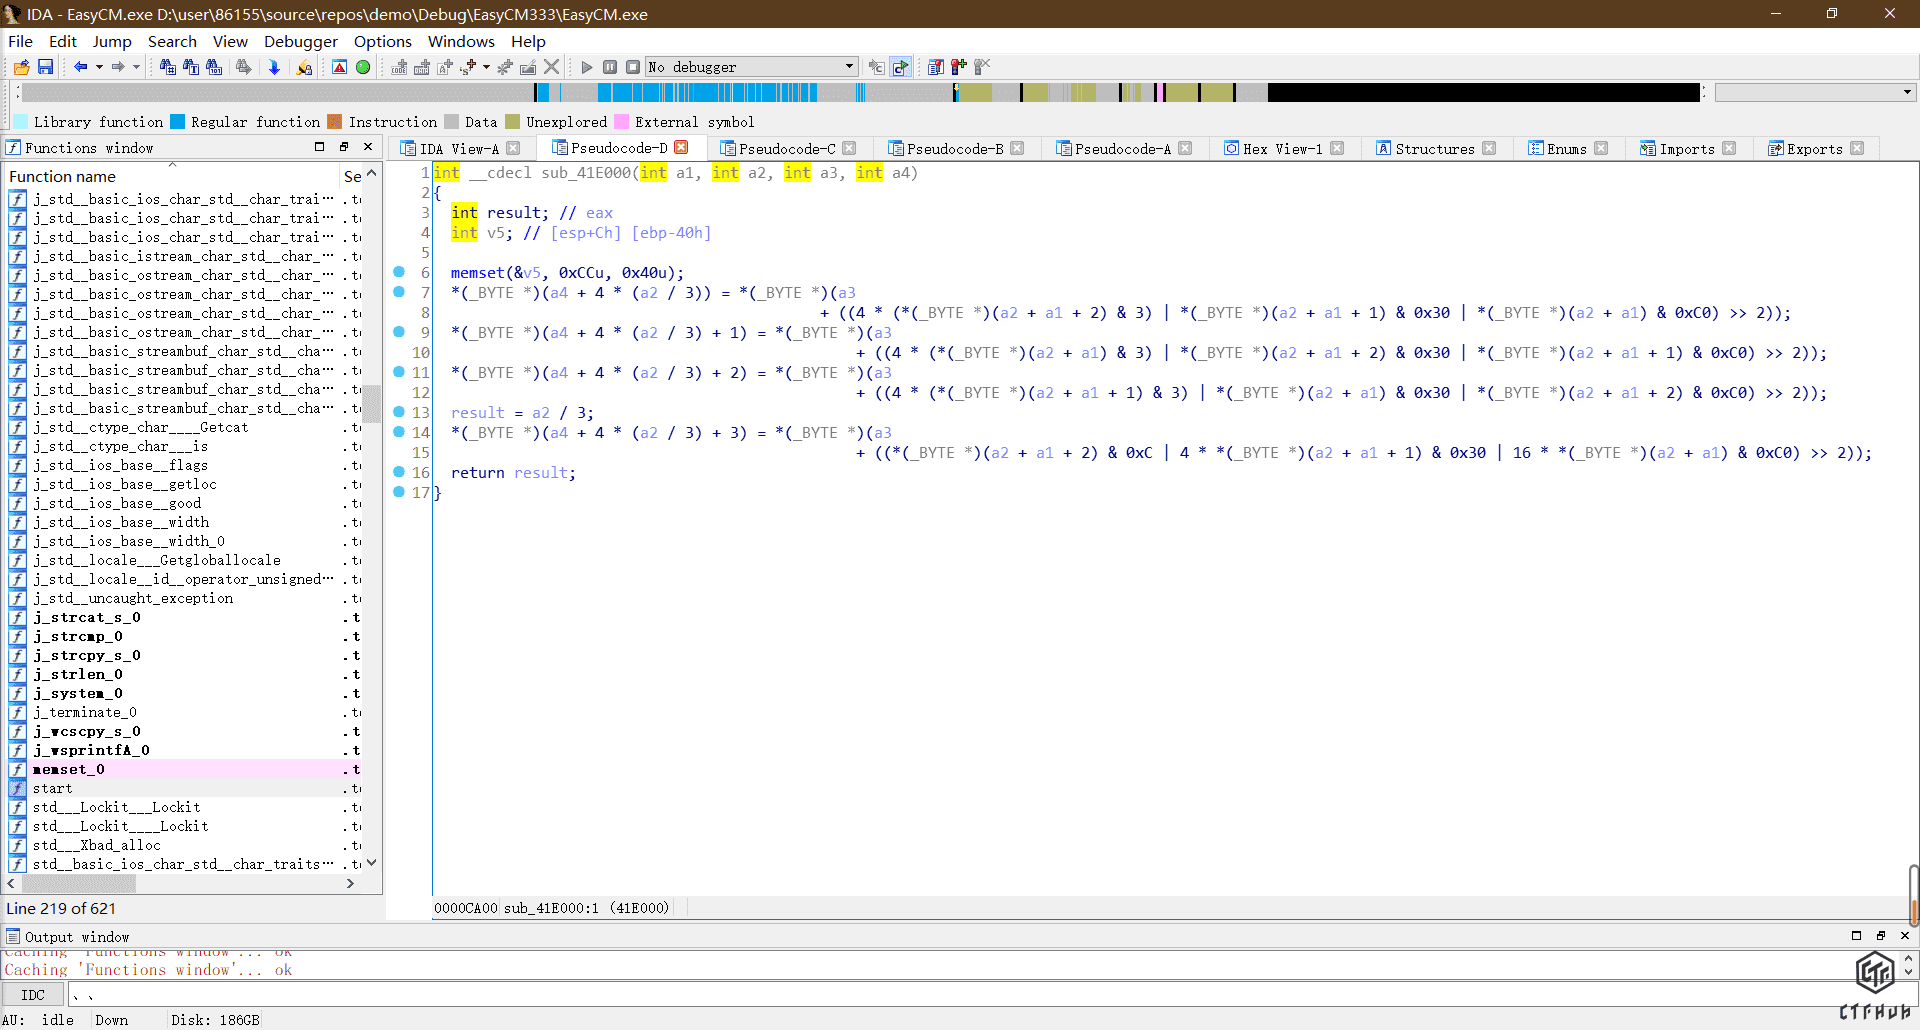Click the open file toolbar icon
Image resolution: width=1920 pixels, height=1030 pixels.
pyautogui.click(x=21, y=67)
